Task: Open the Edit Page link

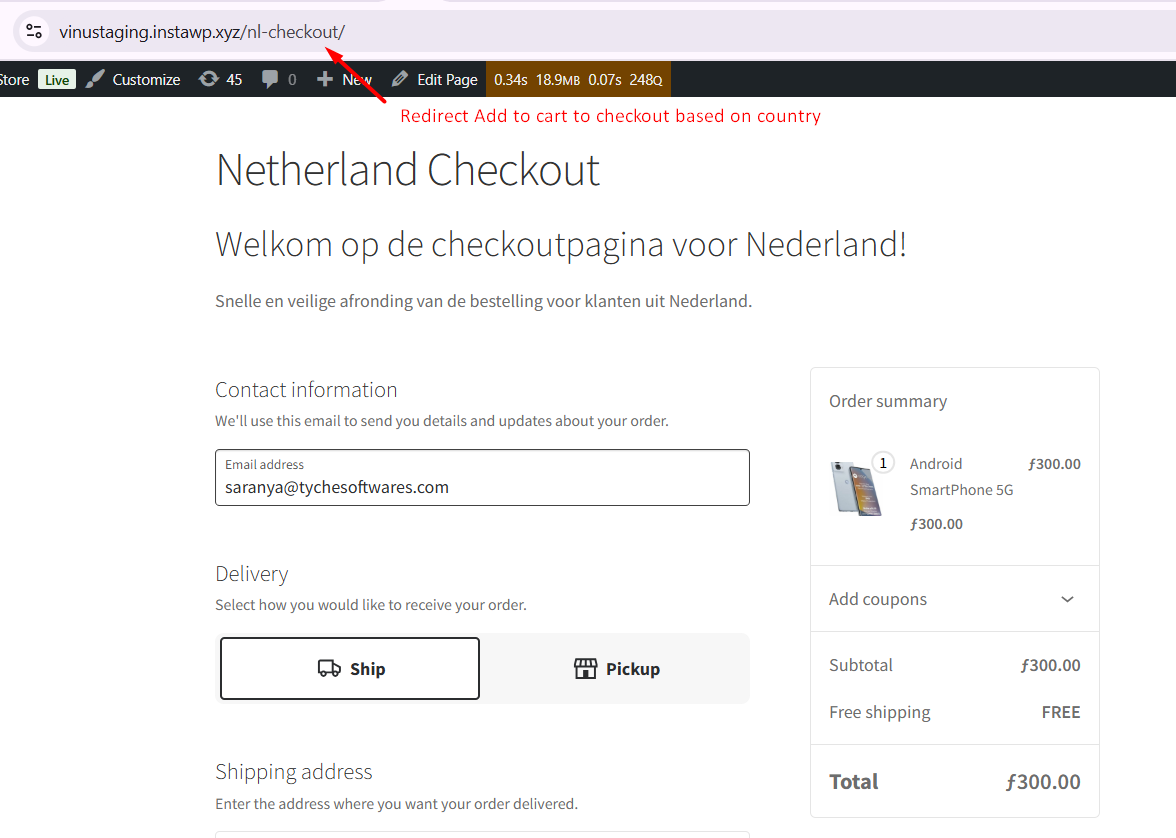Action: 447,80
